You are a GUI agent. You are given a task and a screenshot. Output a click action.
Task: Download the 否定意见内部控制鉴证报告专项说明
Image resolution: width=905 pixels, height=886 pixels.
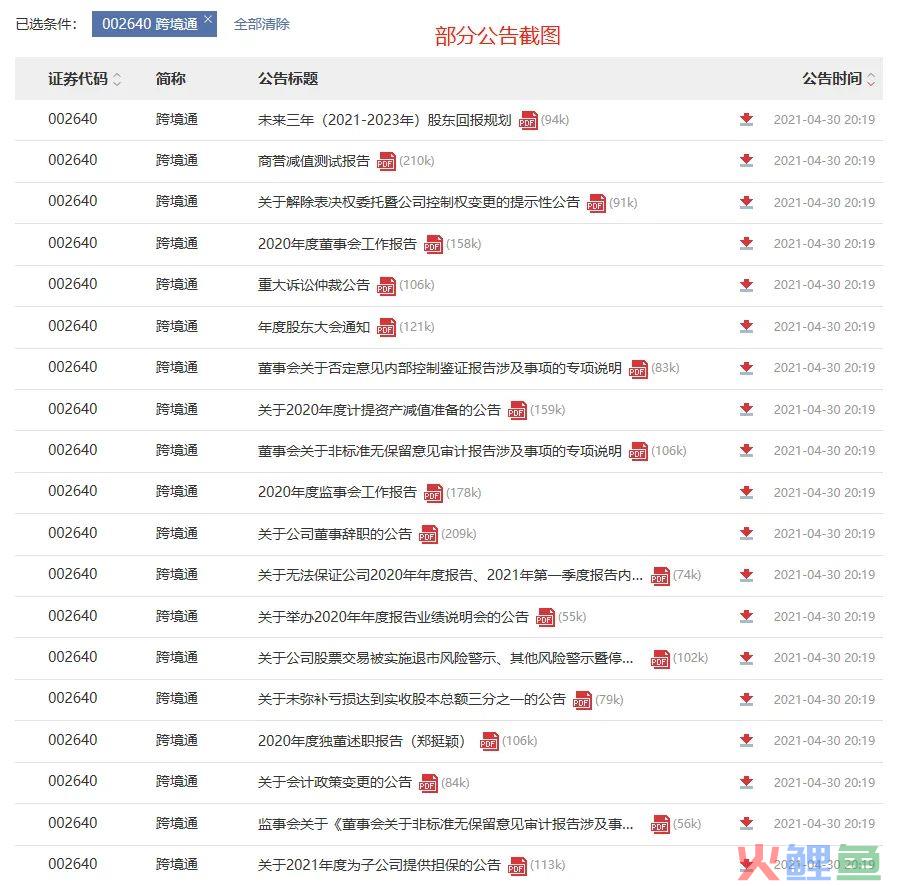(746, 368)
